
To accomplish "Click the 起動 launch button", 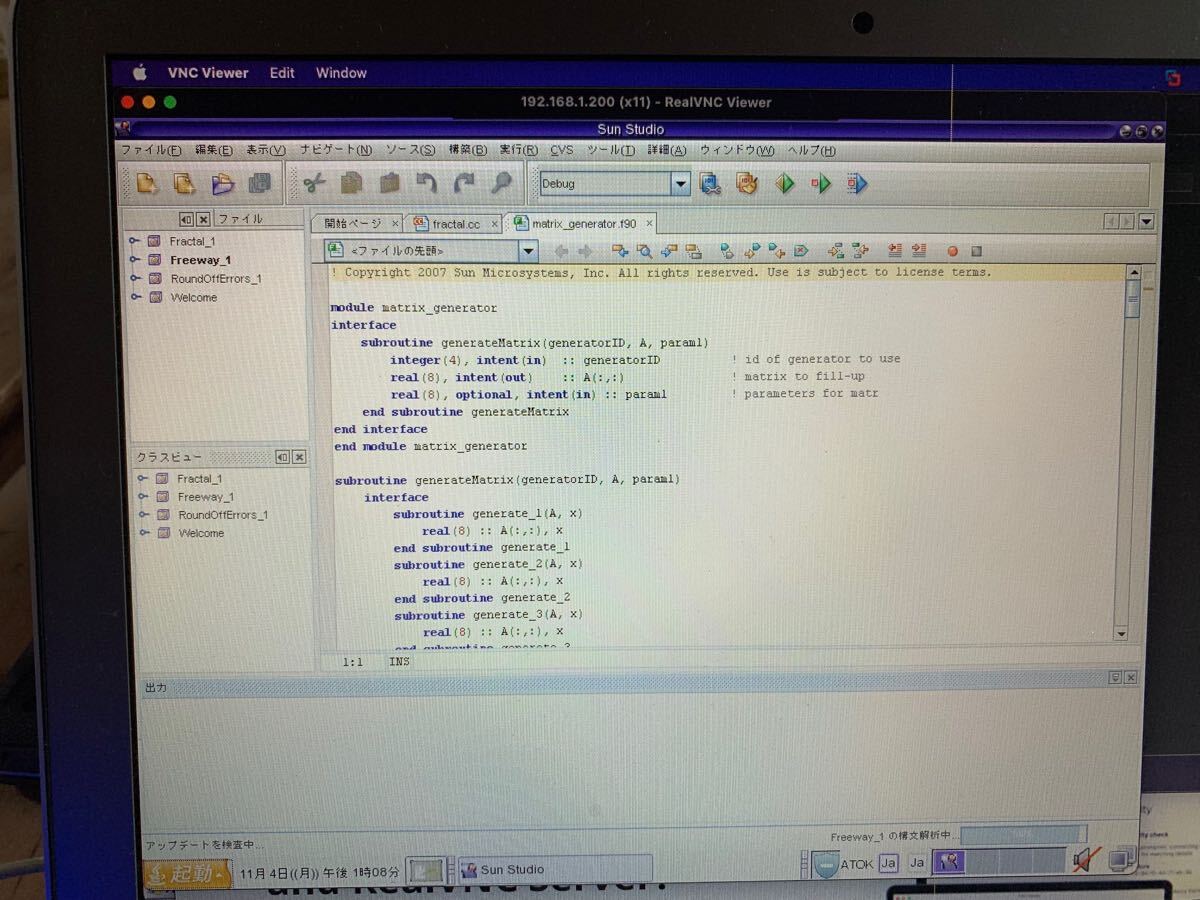I will [x=188, y=872].
